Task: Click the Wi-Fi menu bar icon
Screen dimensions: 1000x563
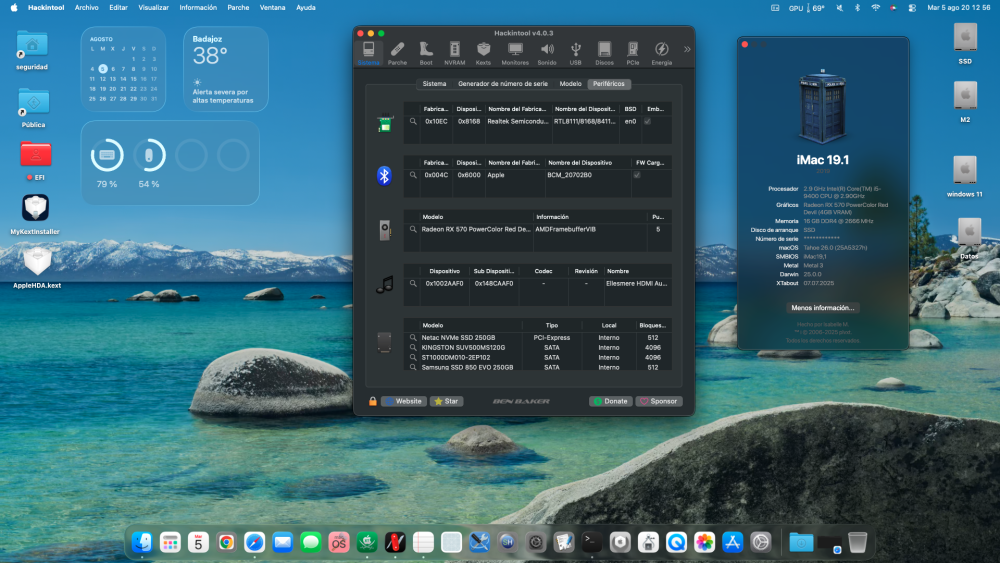Action: click(875, 8)
